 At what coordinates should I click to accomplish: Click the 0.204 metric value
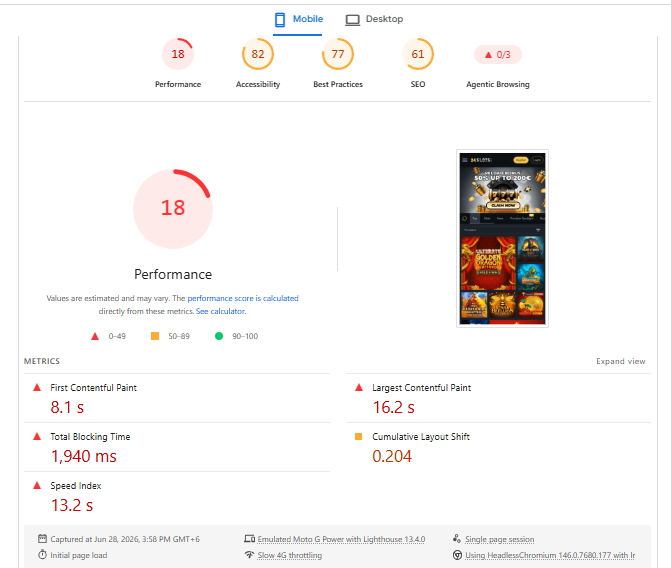tap(392, 456)
